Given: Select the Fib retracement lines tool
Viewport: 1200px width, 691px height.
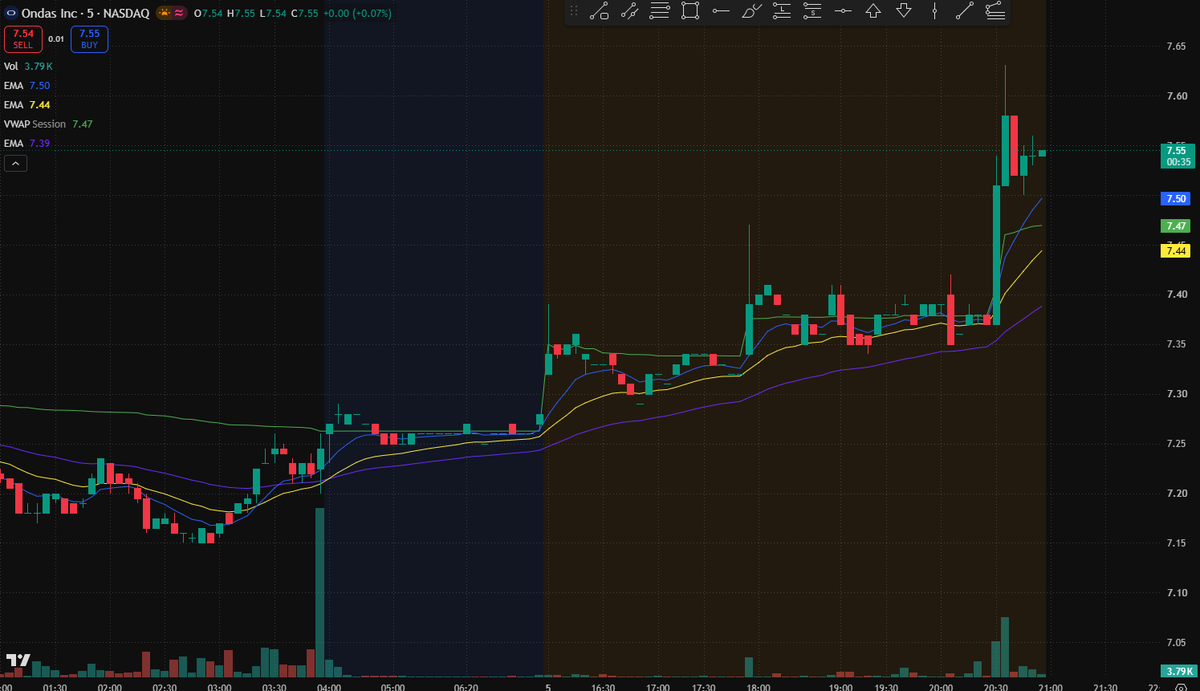Looking at the screenshot, I should [x=660, y=12].
